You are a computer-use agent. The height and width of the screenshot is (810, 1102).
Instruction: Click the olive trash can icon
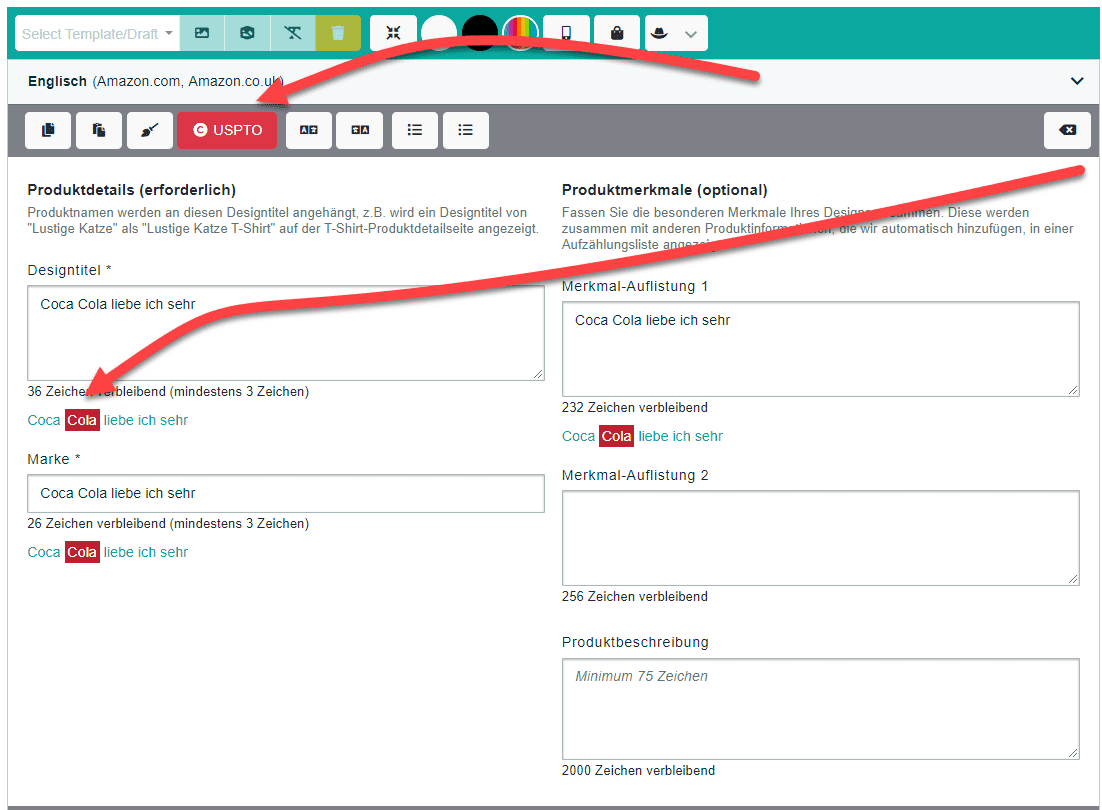[x=338, y=34]
